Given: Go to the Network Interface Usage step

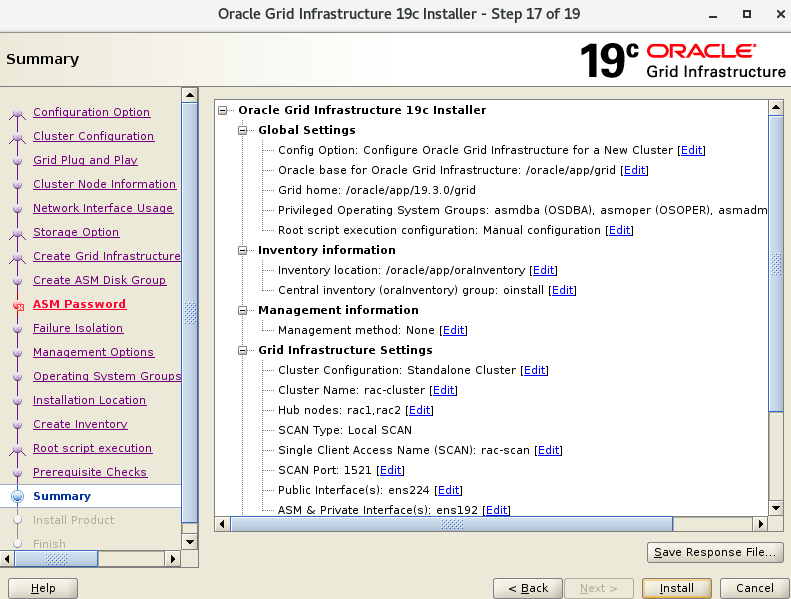Looking at the screenshot, I should coord(102,208).
